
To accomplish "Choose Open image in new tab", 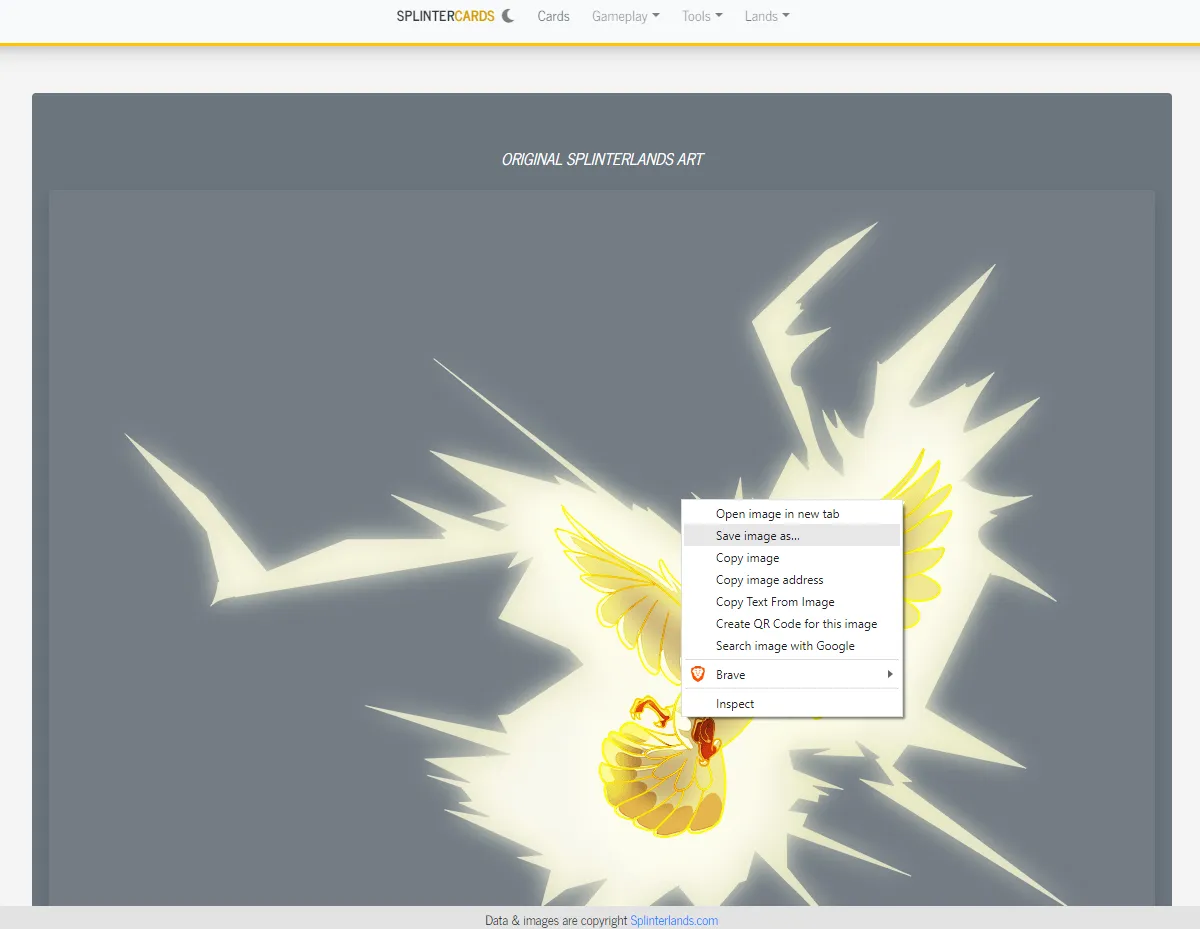I will pos(792,514).
